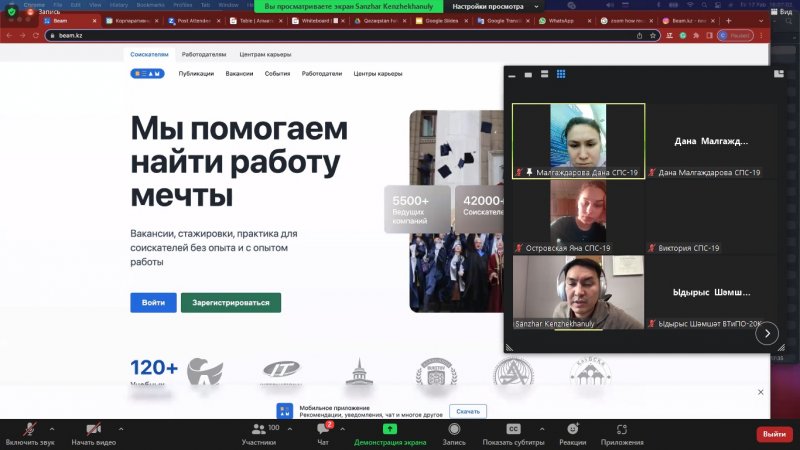Click the share icon in address bar
The width and height of the screenshot is (800, 450).
coord(639,35)
